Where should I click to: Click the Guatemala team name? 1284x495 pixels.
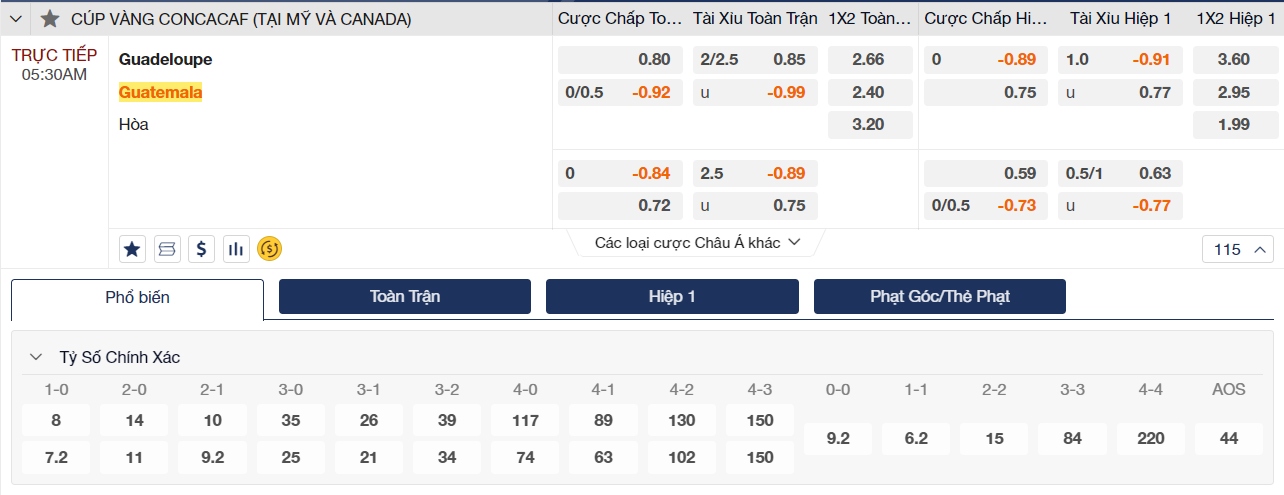click(x=161, y=92)
